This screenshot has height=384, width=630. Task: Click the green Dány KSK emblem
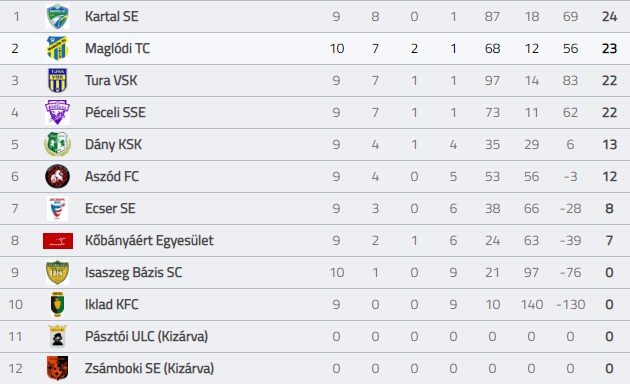point(57,144)
